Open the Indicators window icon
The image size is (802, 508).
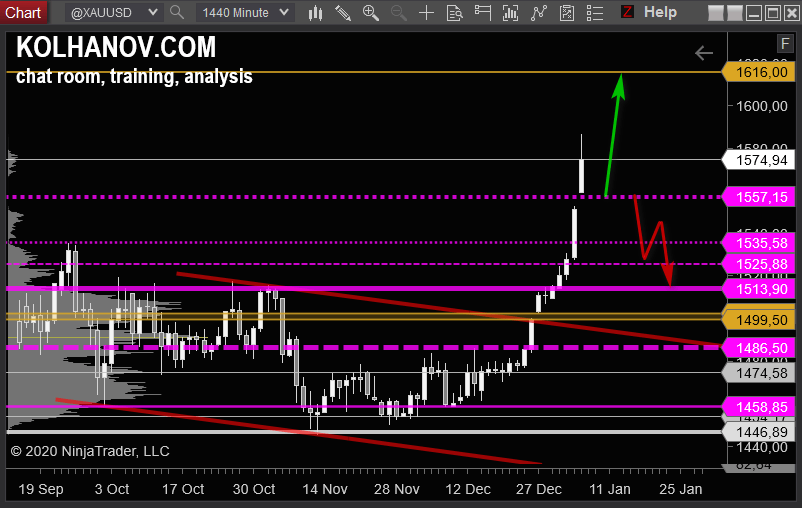512,13
